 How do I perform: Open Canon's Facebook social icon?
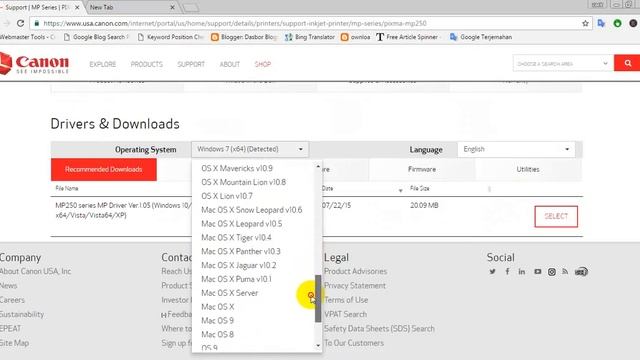[507, 271]
